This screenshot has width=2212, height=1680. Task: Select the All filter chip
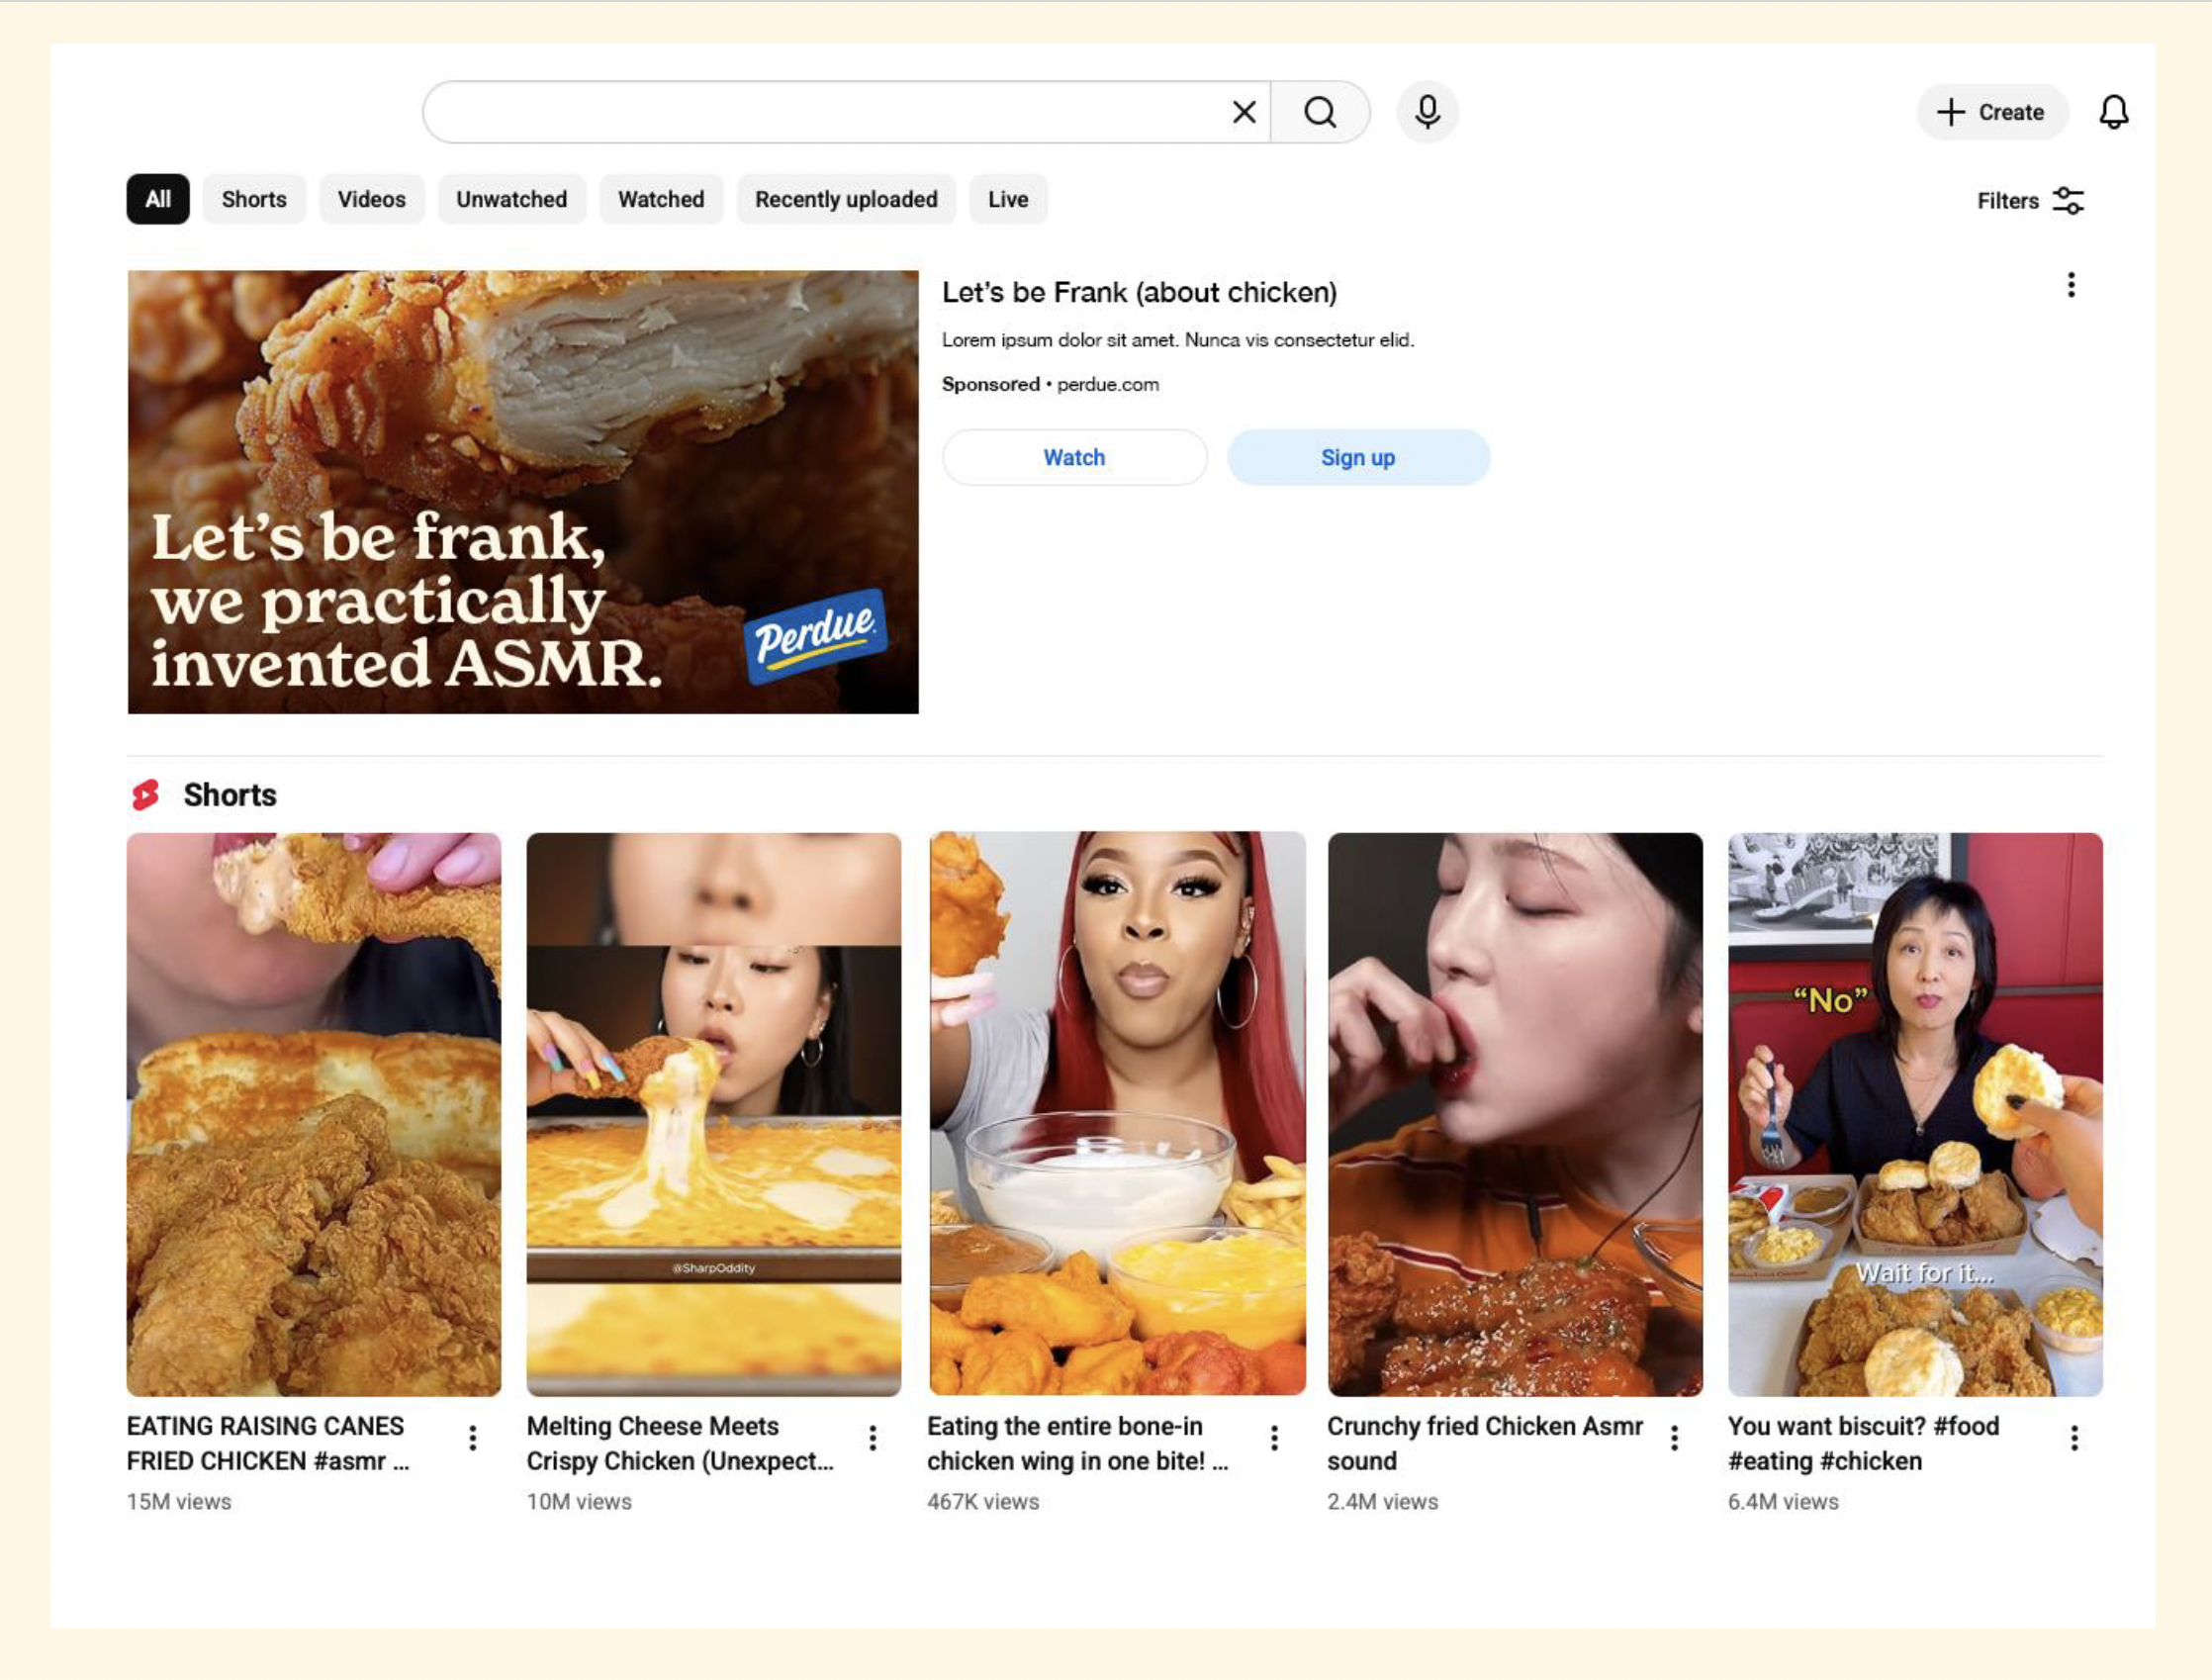point(158,199)
